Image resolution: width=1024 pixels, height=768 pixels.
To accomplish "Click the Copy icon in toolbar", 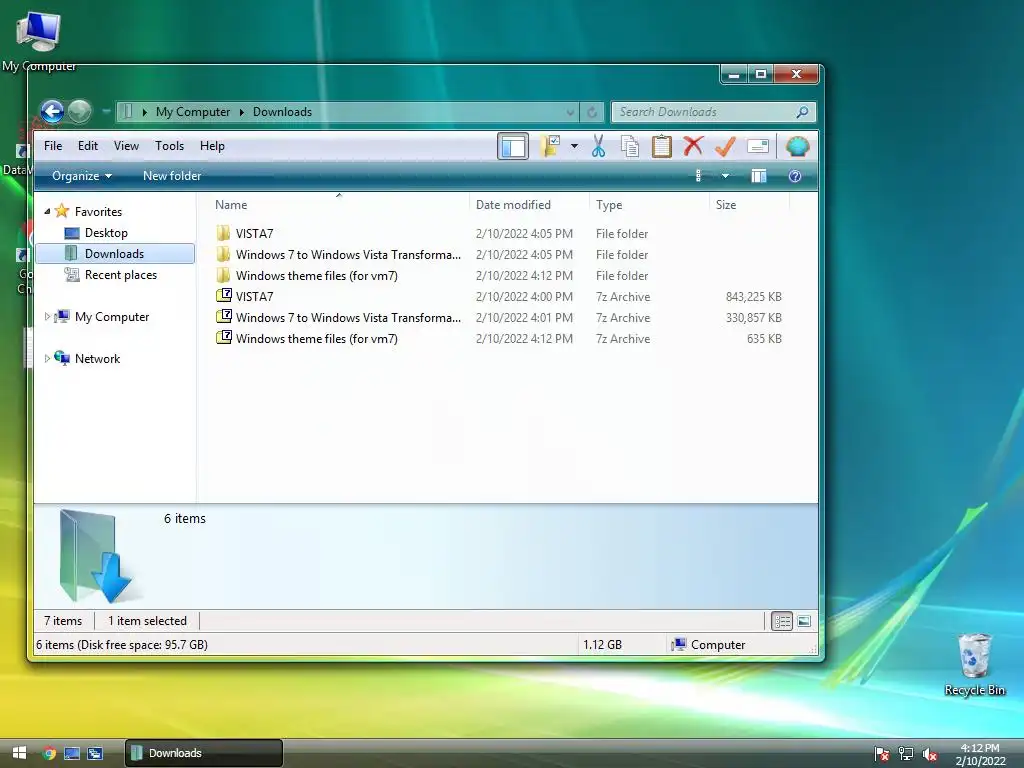I will click(x=630, y=146).
